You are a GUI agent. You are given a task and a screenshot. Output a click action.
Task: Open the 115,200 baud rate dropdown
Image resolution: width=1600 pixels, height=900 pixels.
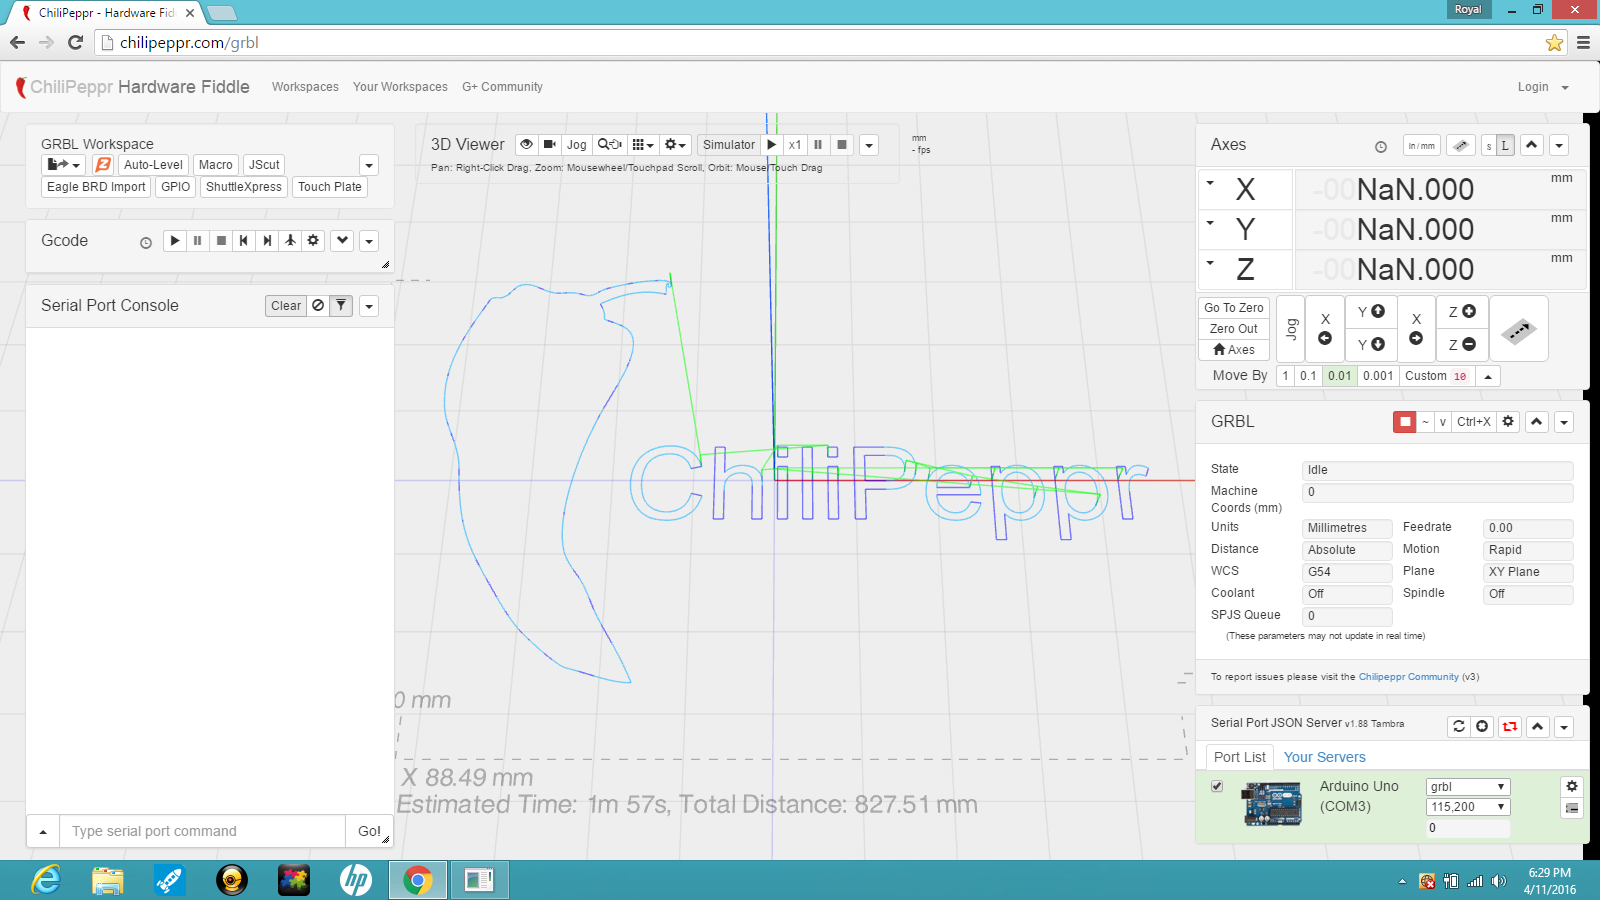(1467, 807)
